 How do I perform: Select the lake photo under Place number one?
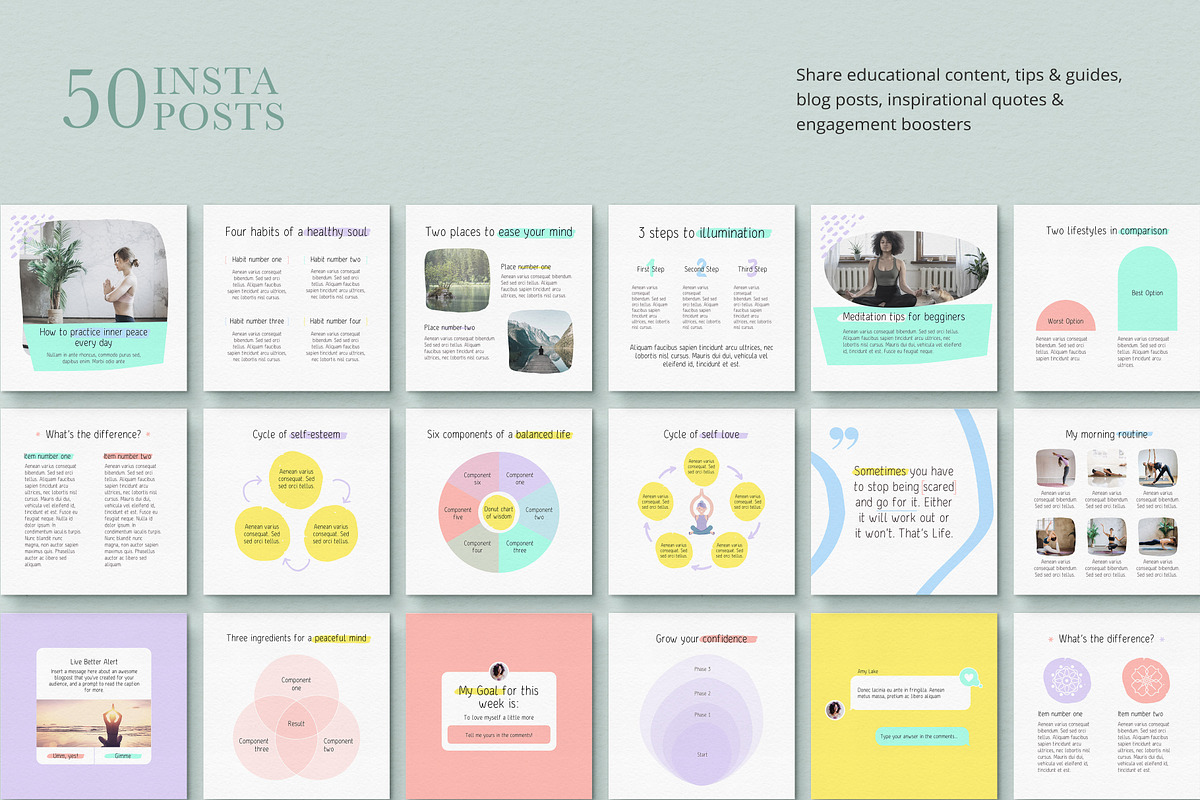[x=457, y=279]
